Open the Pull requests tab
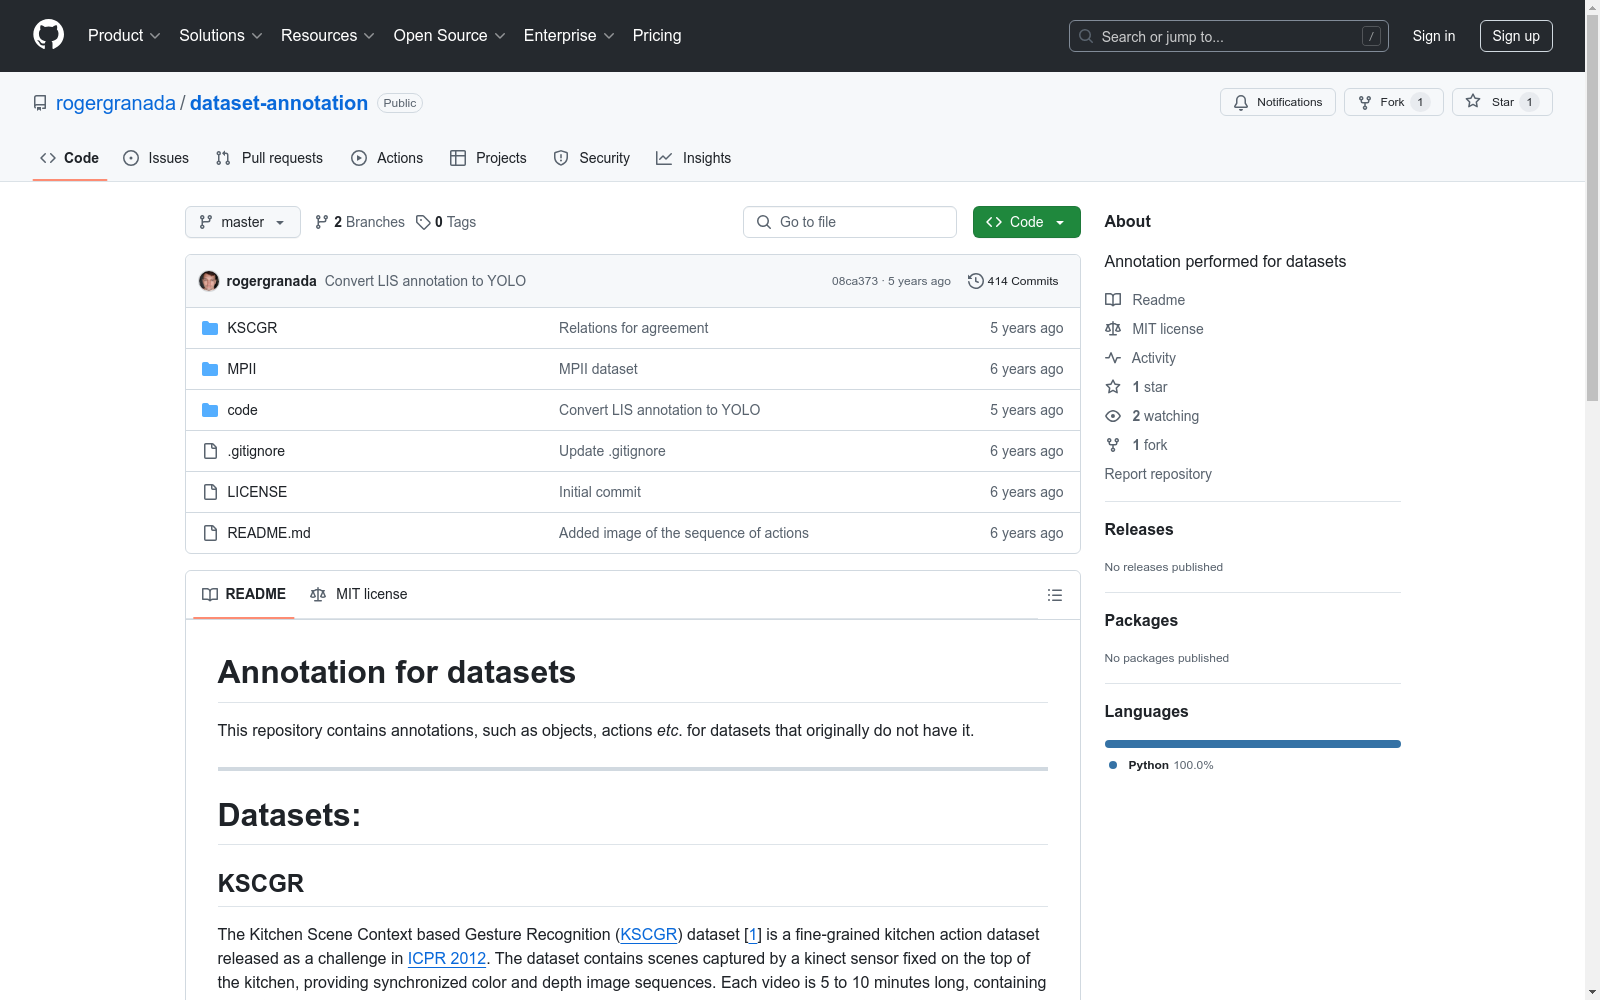1600x1000 pixels. tap(269, 158)
